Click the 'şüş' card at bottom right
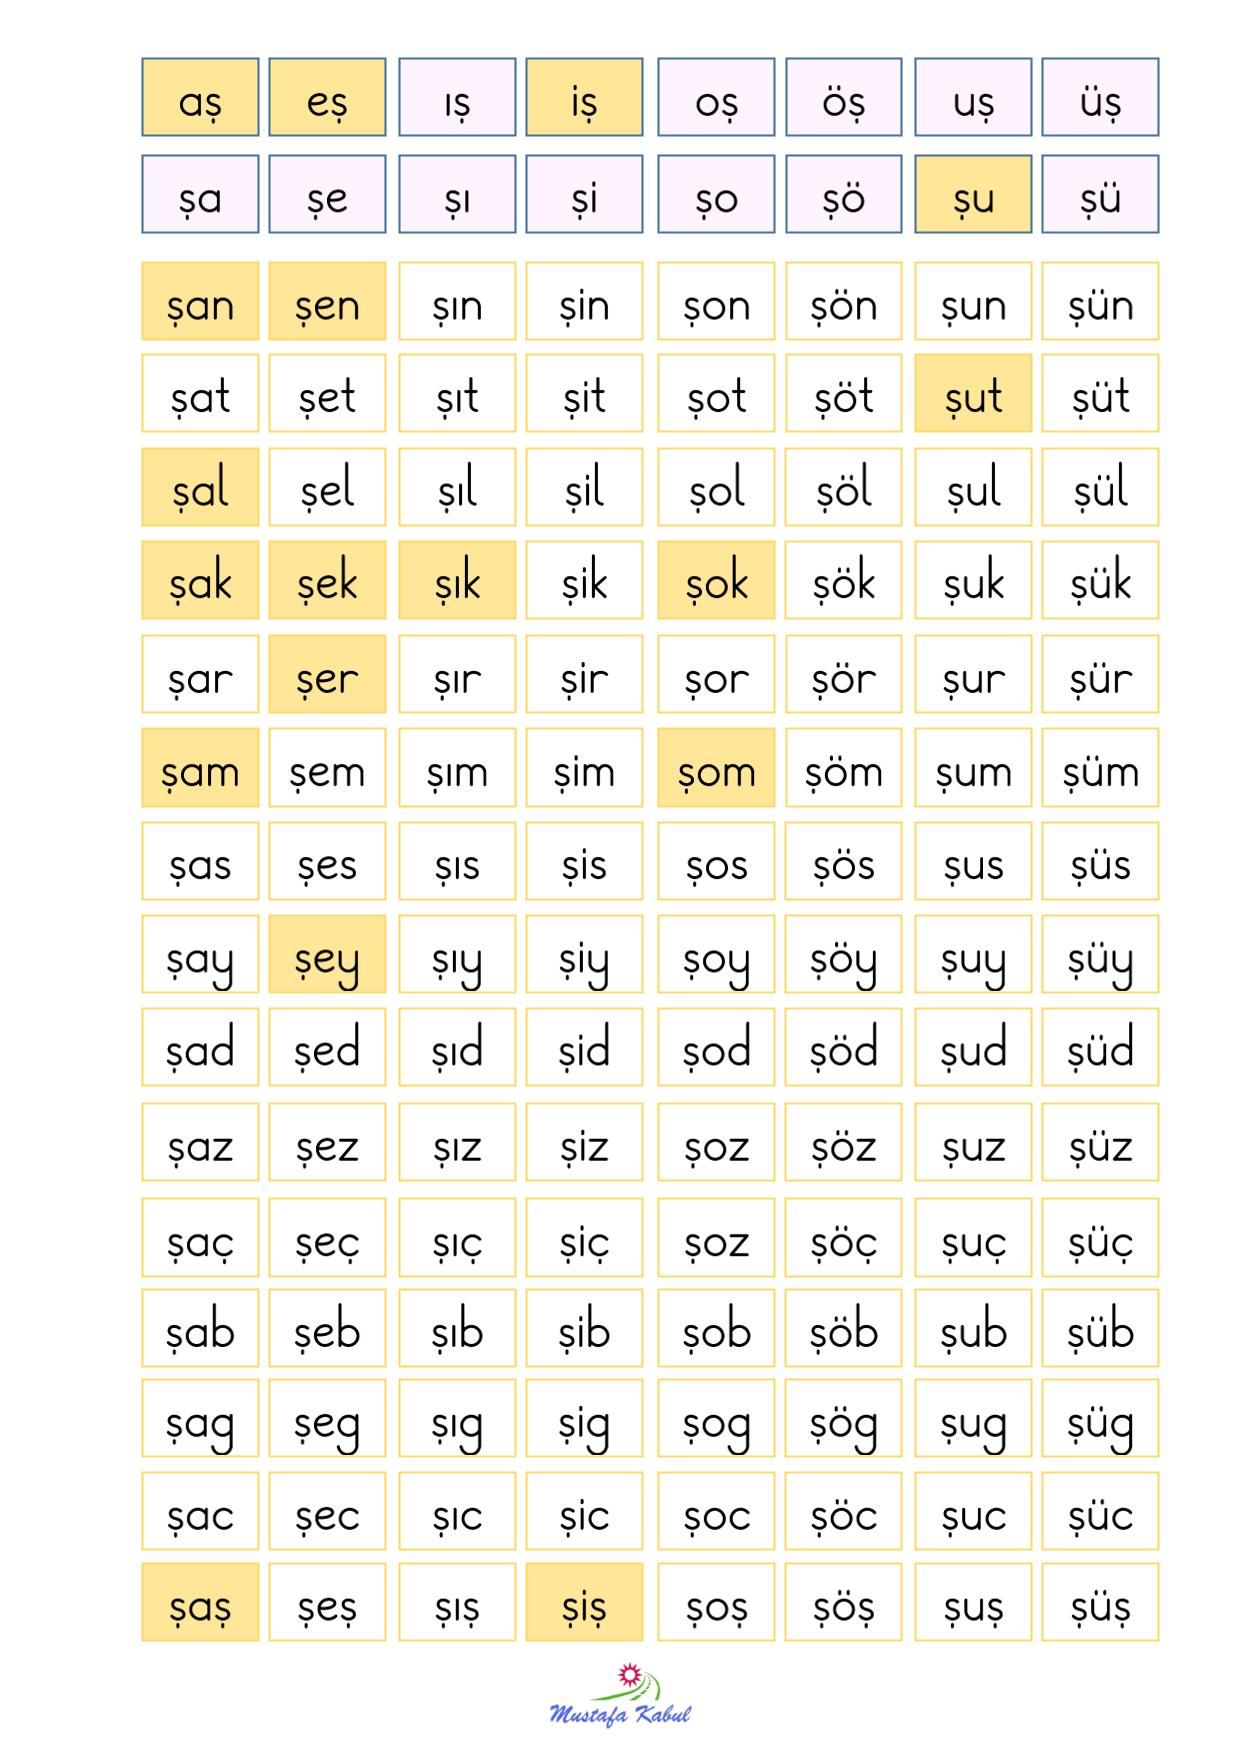1240x1753 pixels. [x=1100, y=1602]
